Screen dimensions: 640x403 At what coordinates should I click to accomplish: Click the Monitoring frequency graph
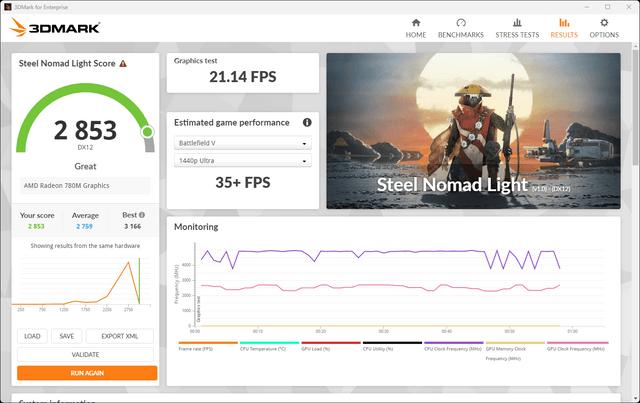point(390,288)
